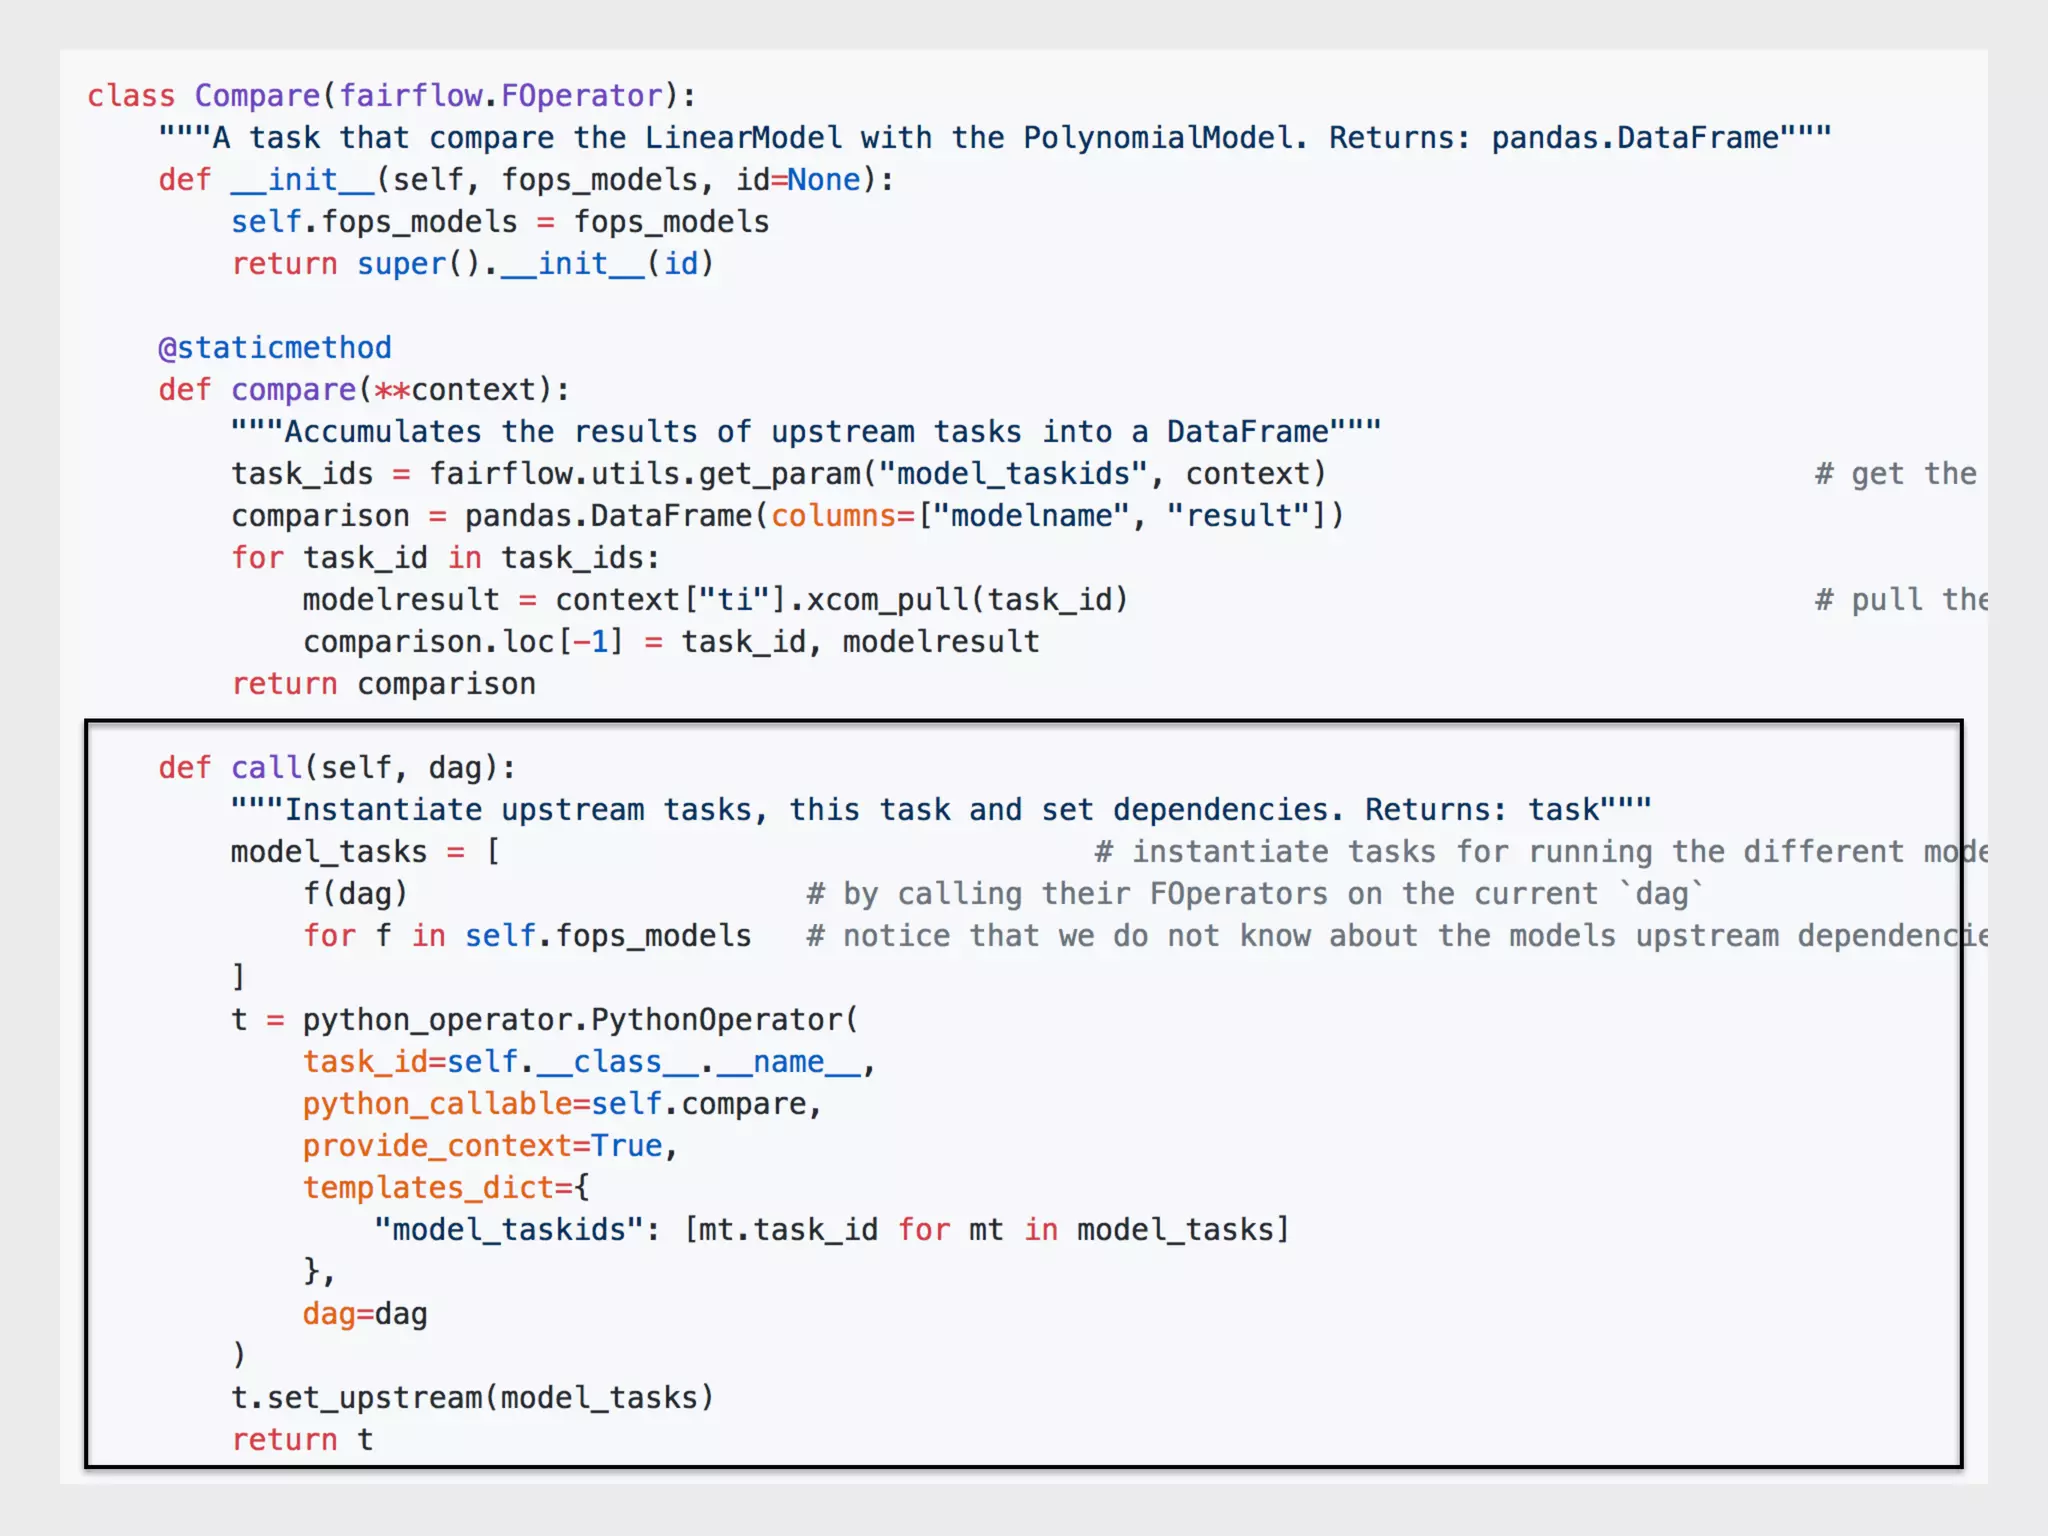Click the 'Instantiate upstream tasks' docstring
2048x1536 pixels.
click(941, 810)
